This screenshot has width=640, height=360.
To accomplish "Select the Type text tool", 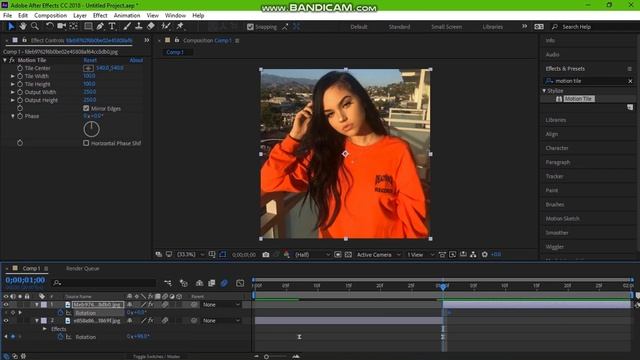I will click(112, 27).
